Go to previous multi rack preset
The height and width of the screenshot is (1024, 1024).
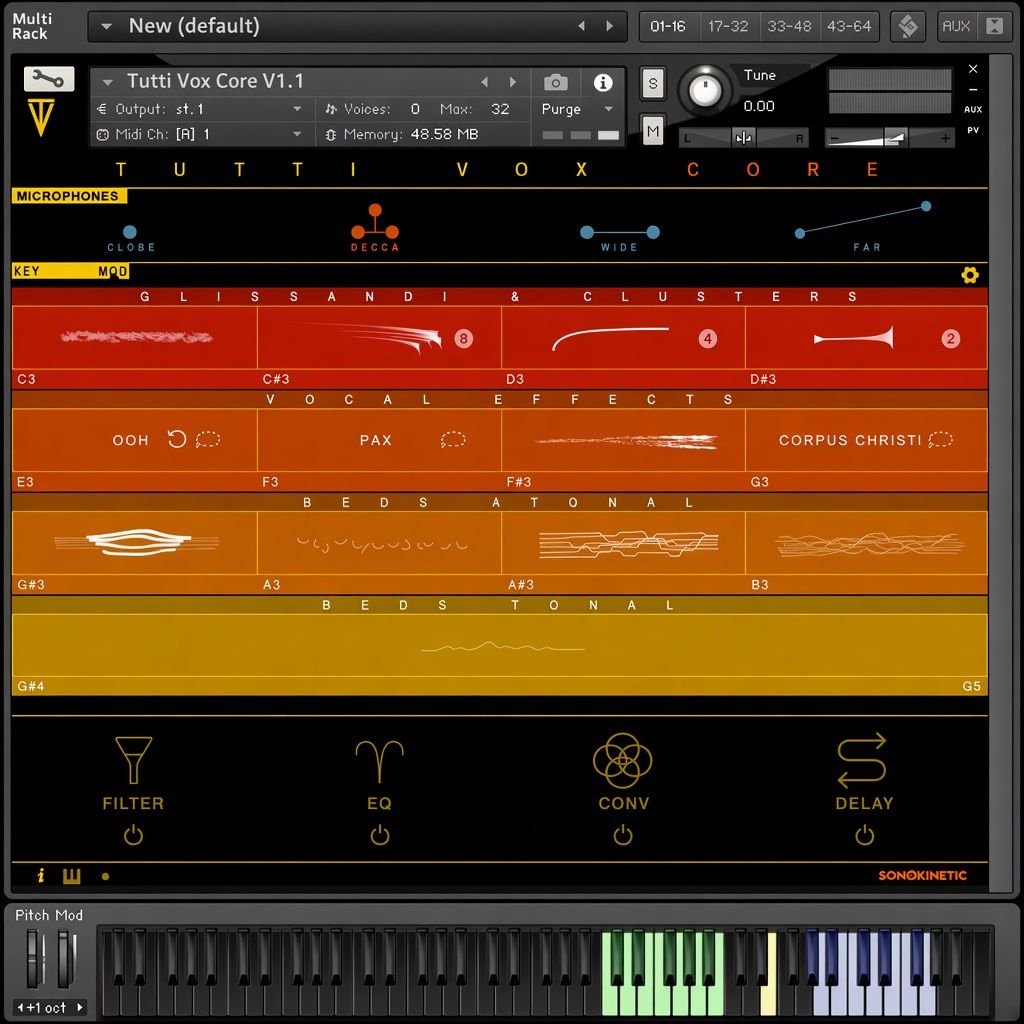coord(581,26)
